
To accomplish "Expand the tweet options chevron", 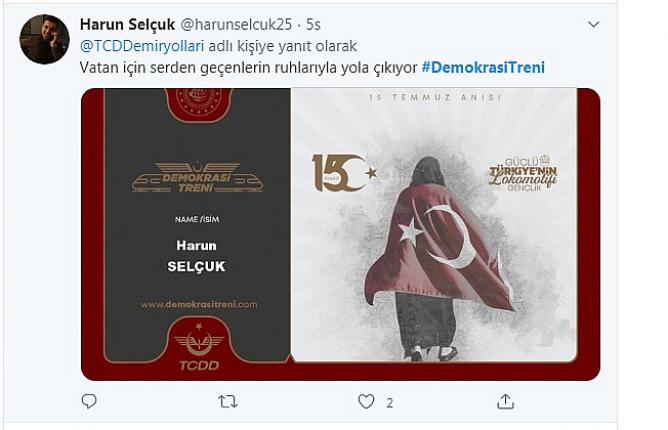I will [x=594, y=24].
